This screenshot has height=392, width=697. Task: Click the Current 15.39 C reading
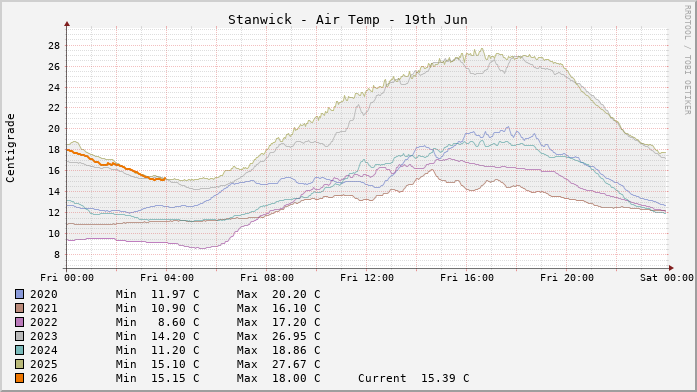(413, 378)
